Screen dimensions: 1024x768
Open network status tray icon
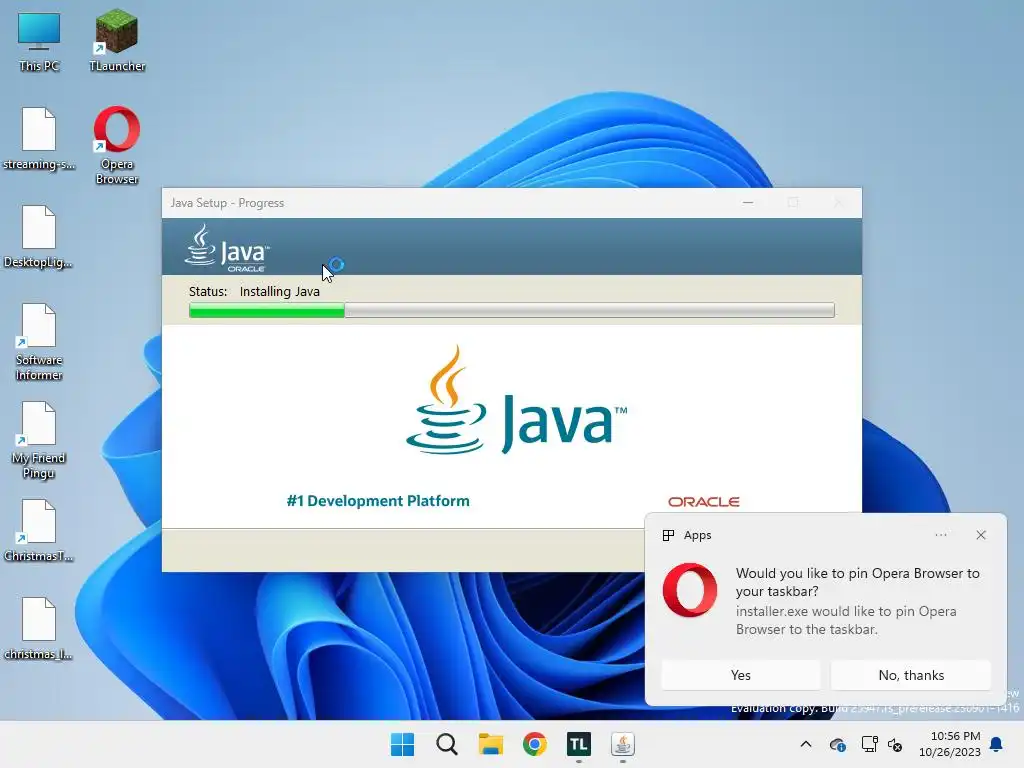click(x=869, y=744)
